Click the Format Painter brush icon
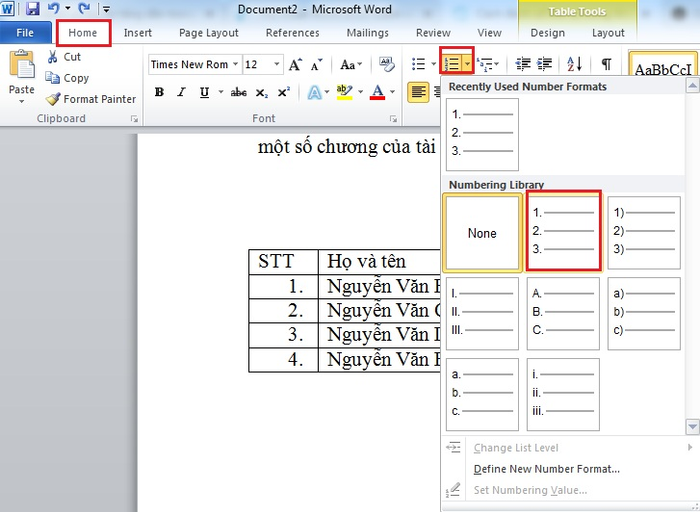The image size is (700, 512). [x=53, y=99]
